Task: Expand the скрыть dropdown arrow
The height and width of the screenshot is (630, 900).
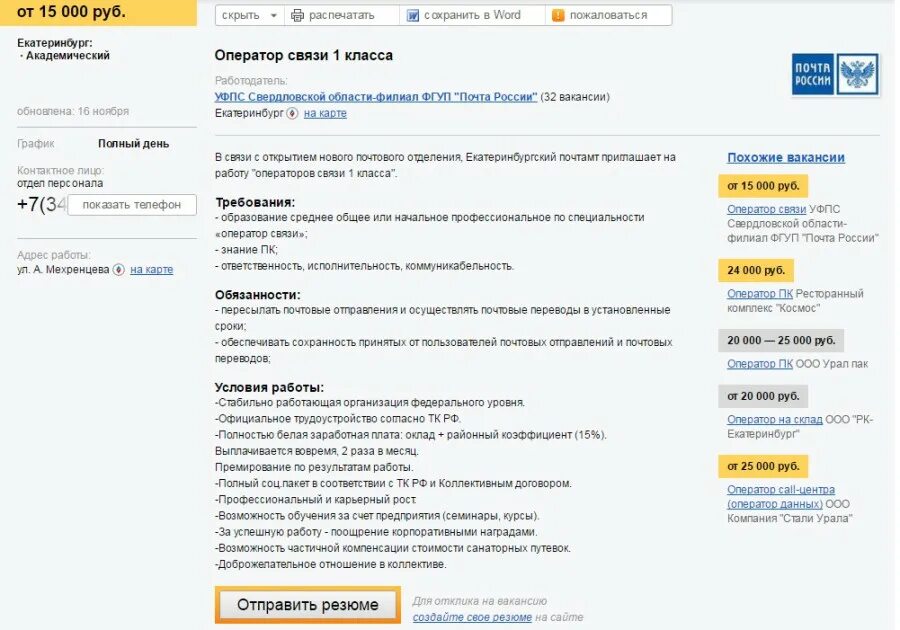Action: tap(274, 15)
